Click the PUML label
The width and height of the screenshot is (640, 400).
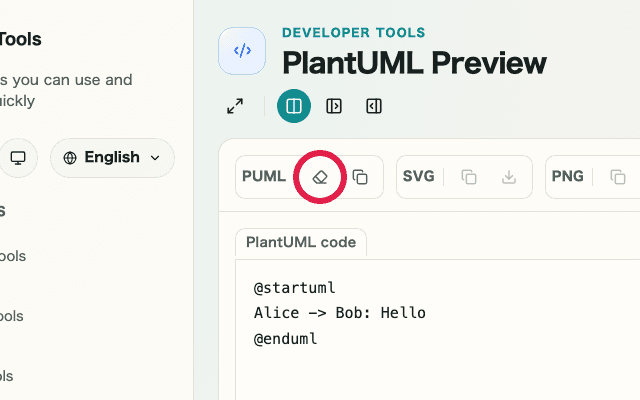pyautogui.click(x=264, y=176)
